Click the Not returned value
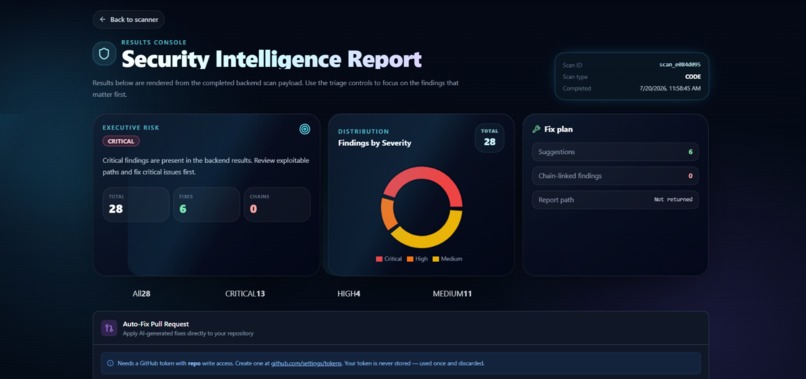Screen dimensions: 806x379 tap(673, 200)
